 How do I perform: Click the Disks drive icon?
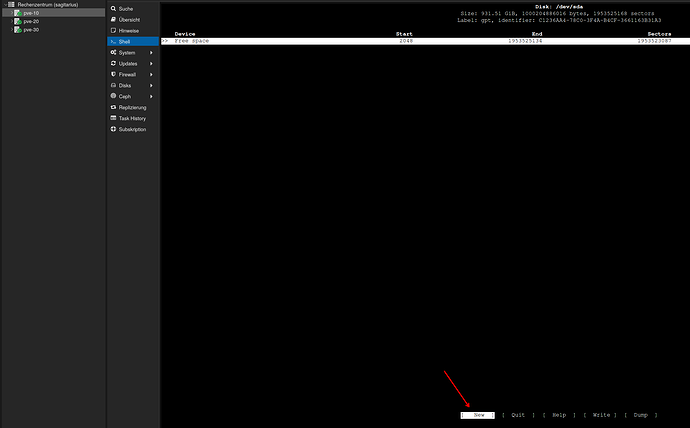[x=113, y=85]
